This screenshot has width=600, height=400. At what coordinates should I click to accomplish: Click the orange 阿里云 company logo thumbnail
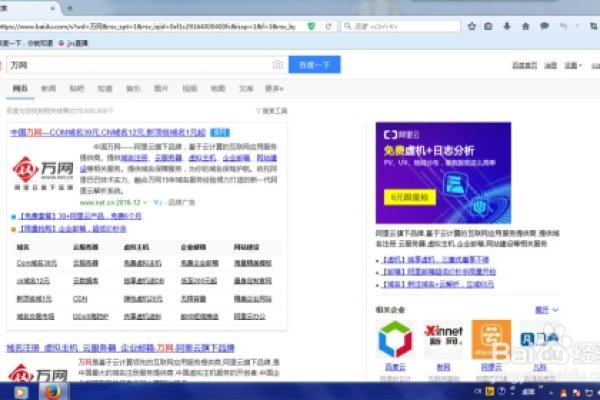pos(491,340)
